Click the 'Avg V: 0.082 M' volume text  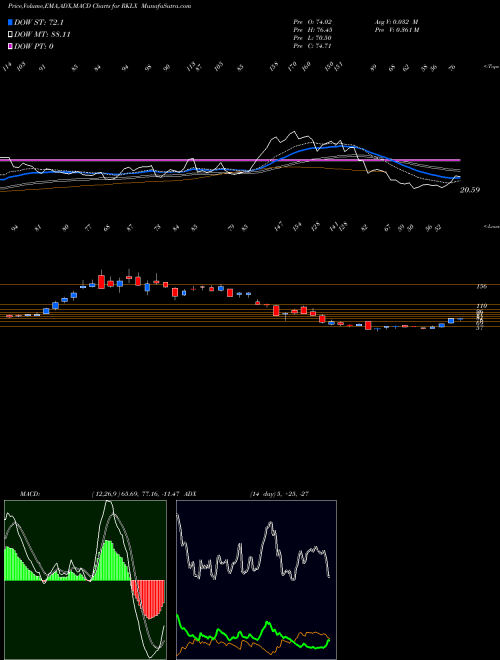pyautogui.click(x=395, y=21)
